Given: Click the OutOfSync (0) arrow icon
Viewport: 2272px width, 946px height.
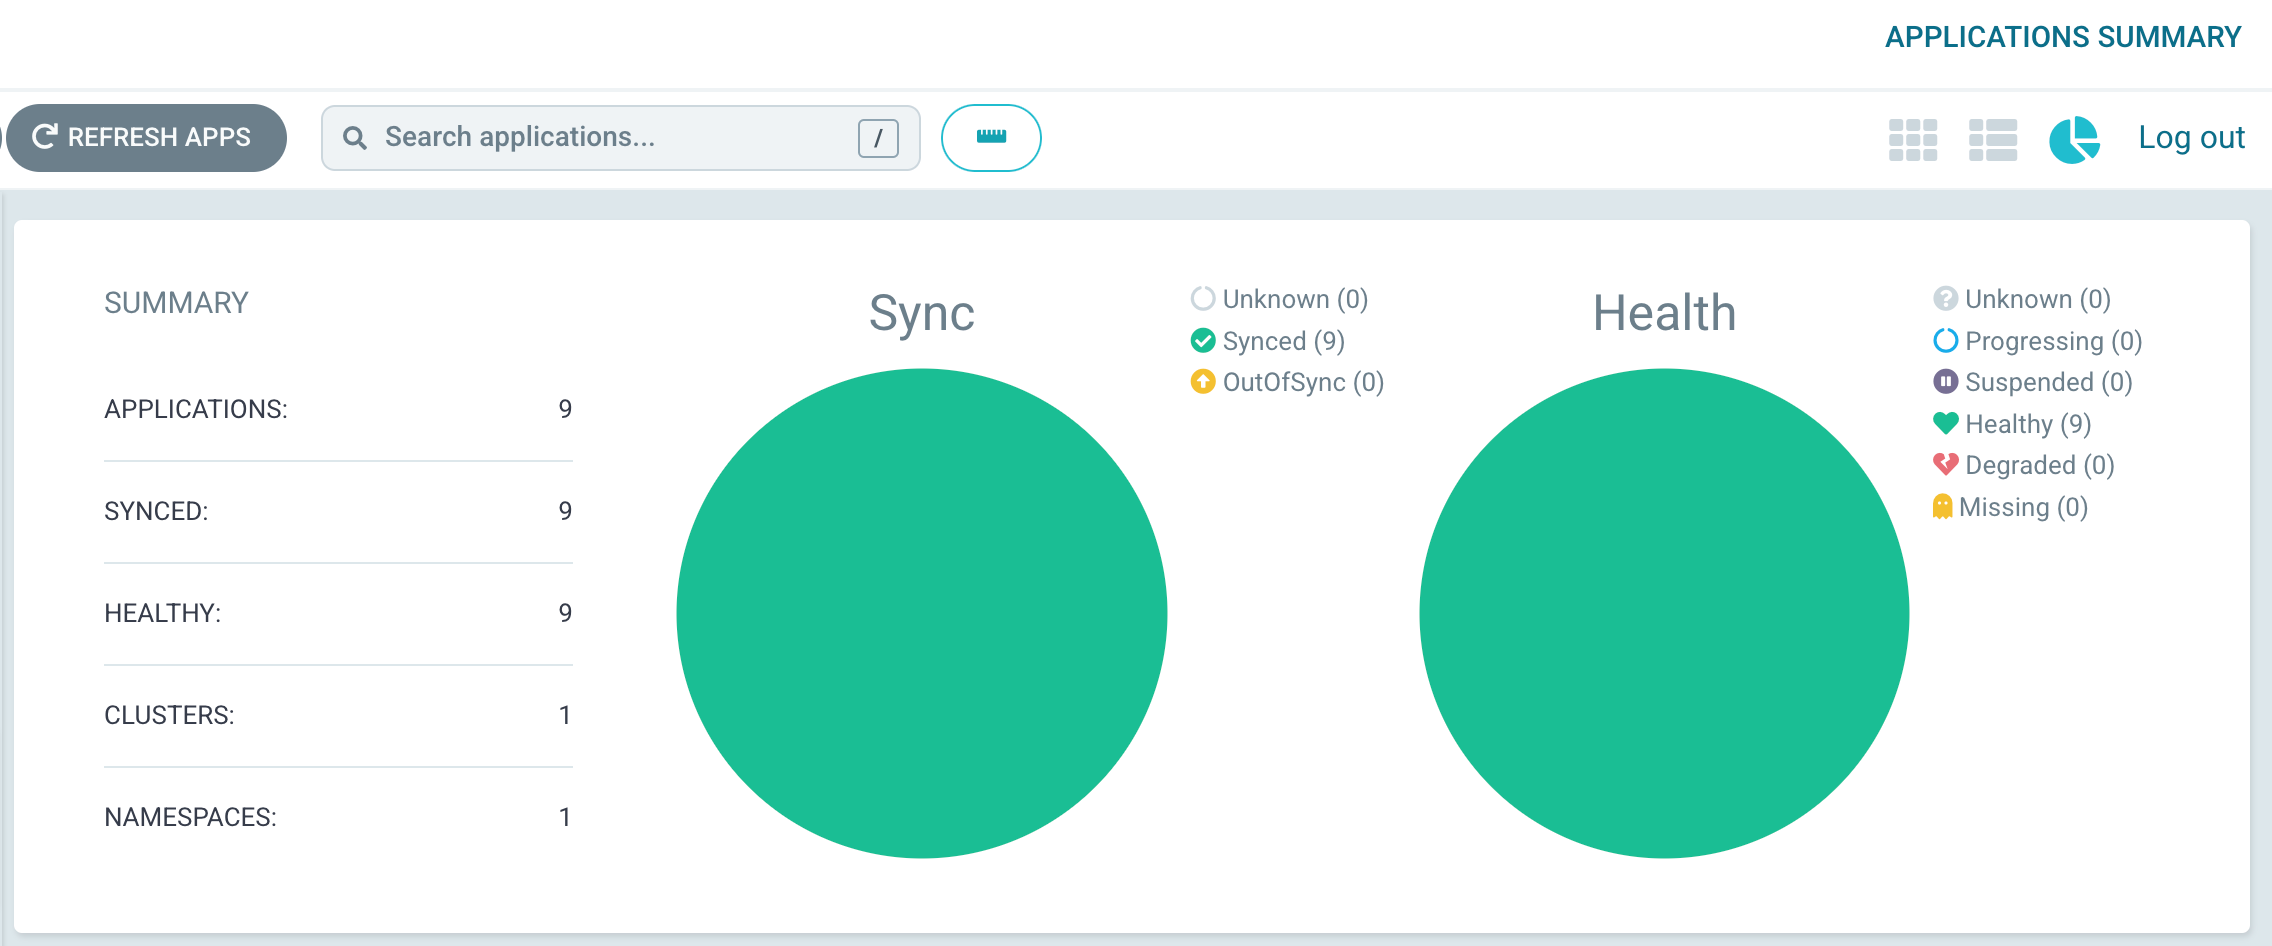Looking at the screenshot, I should pos(1203,382).
